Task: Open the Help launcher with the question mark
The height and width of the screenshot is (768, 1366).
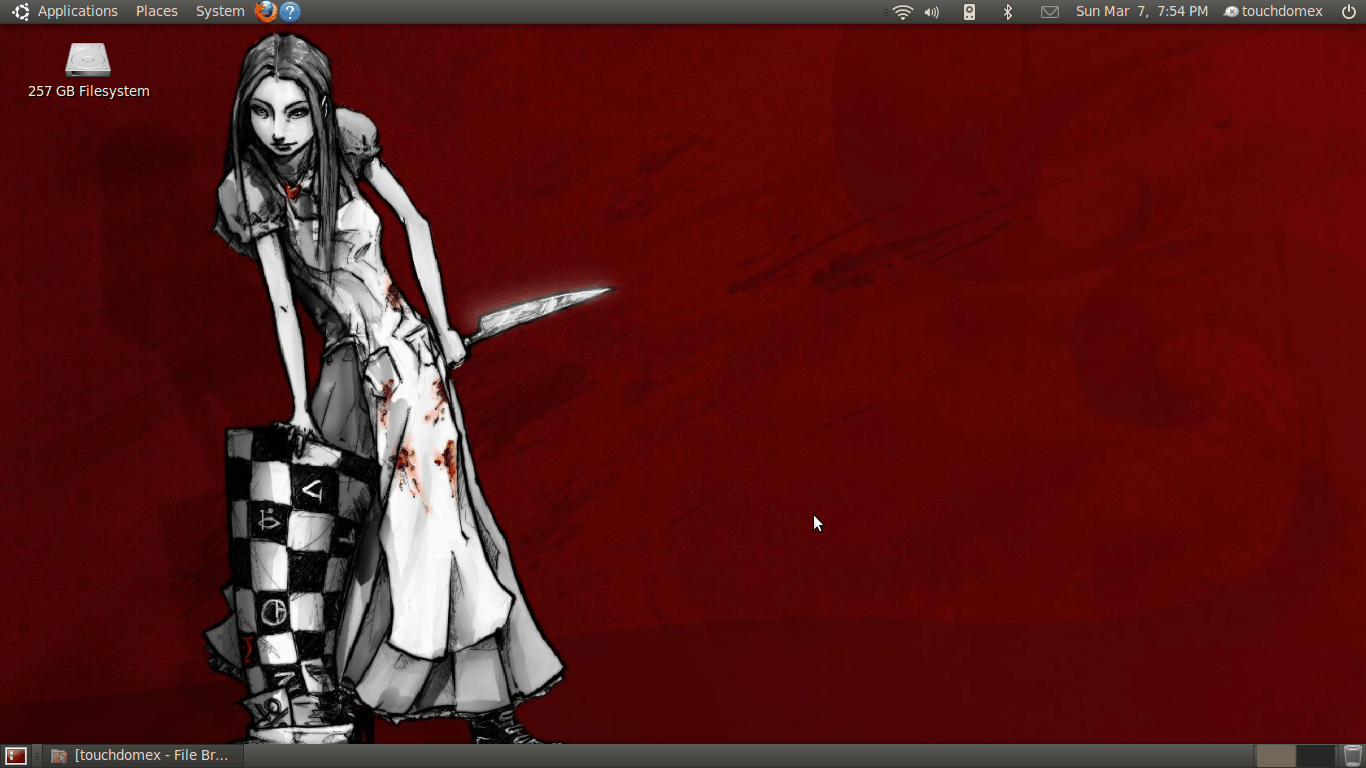Action: click(290, 12)
